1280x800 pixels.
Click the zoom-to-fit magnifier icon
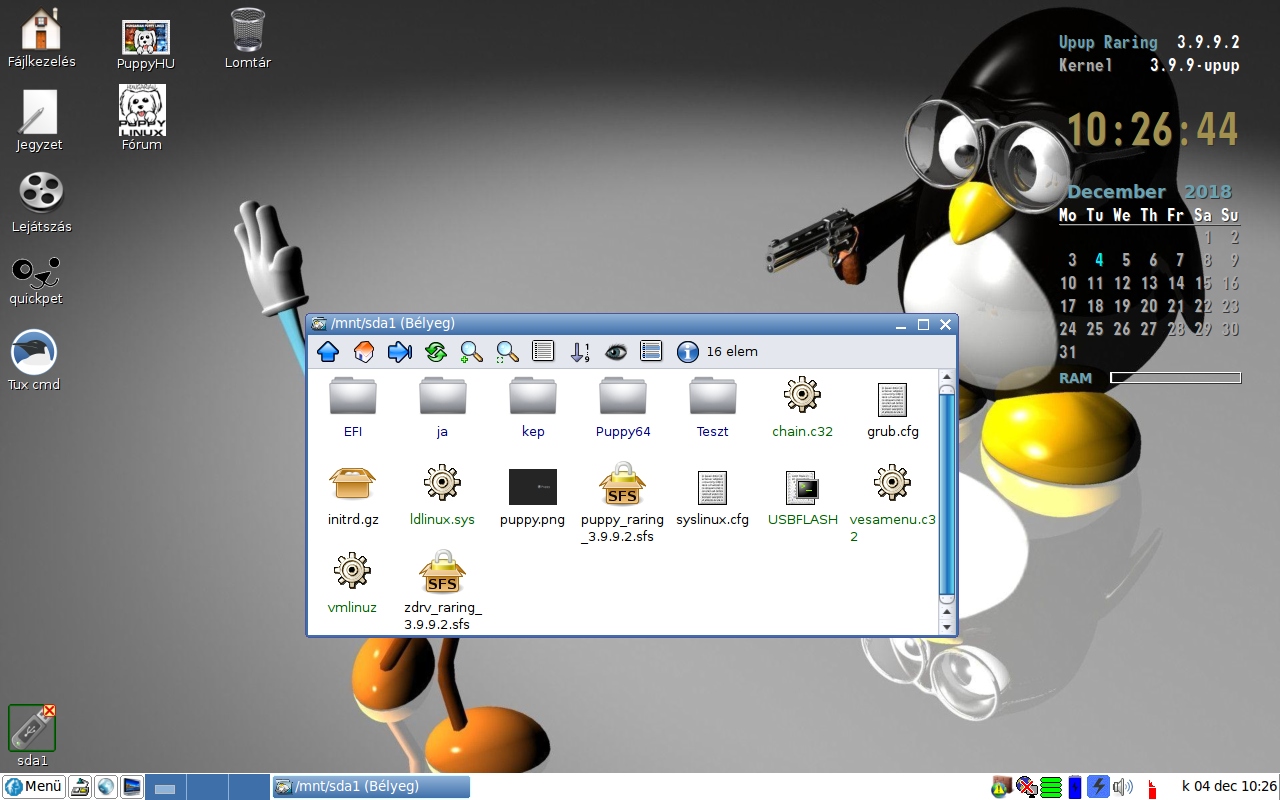coord(508,352)
